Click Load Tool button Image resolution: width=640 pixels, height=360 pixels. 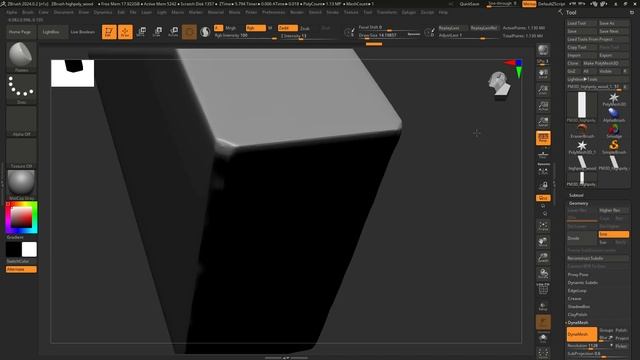(582, 23)
